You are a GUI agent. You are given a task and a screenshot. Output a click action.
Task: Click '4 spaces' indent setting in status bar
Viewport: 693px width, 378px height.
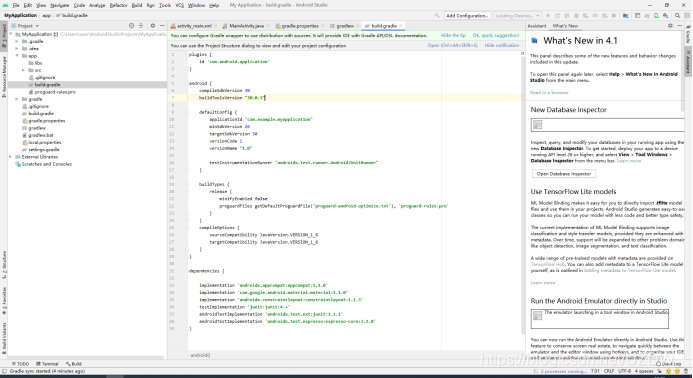(644, 371)
